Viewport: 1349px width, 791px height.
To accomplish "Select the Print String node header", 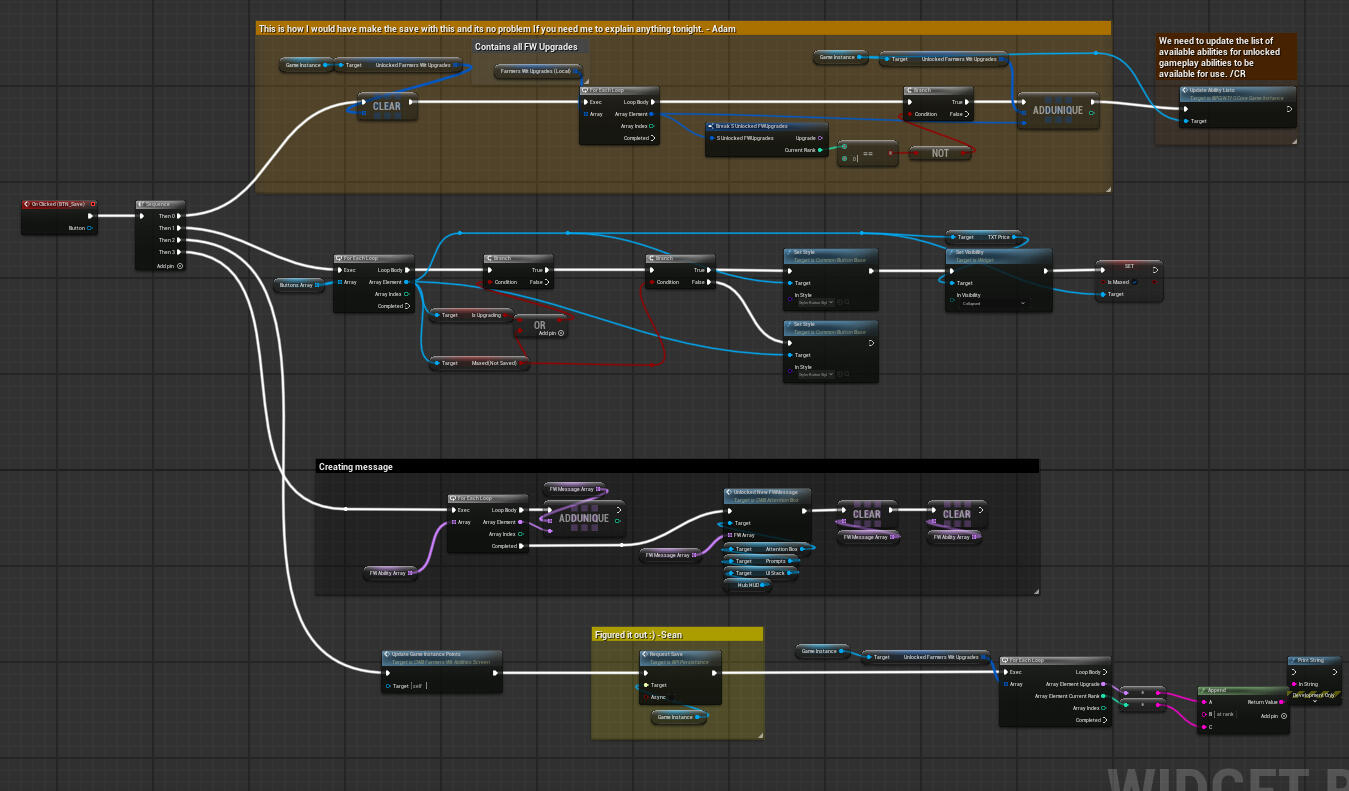I will click(1313, 660).
